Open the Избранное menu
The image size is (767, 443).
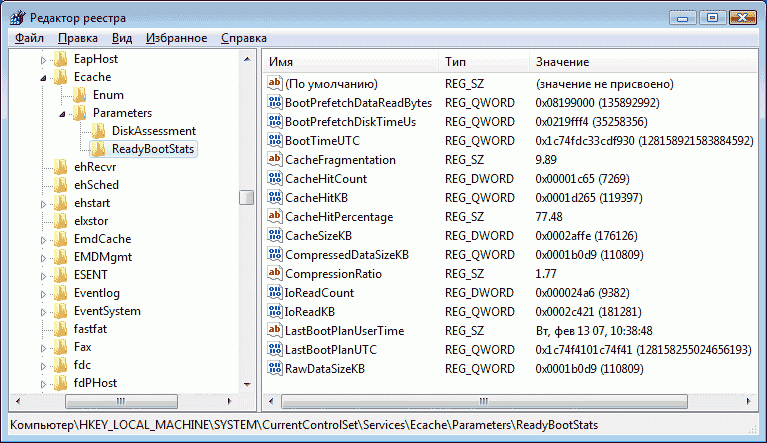[177, 38]
